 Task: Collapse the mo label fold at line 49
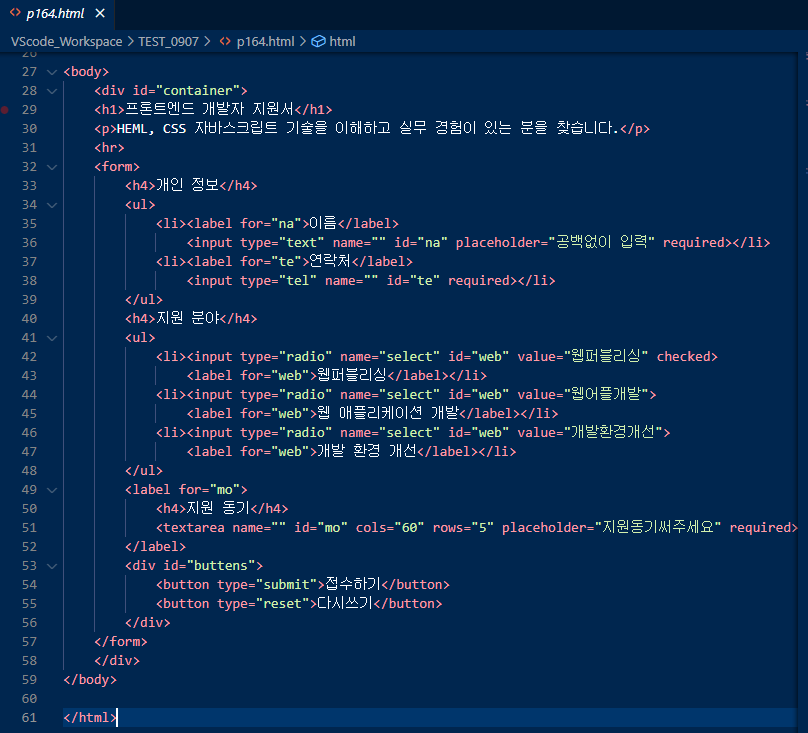click(52, 489)
